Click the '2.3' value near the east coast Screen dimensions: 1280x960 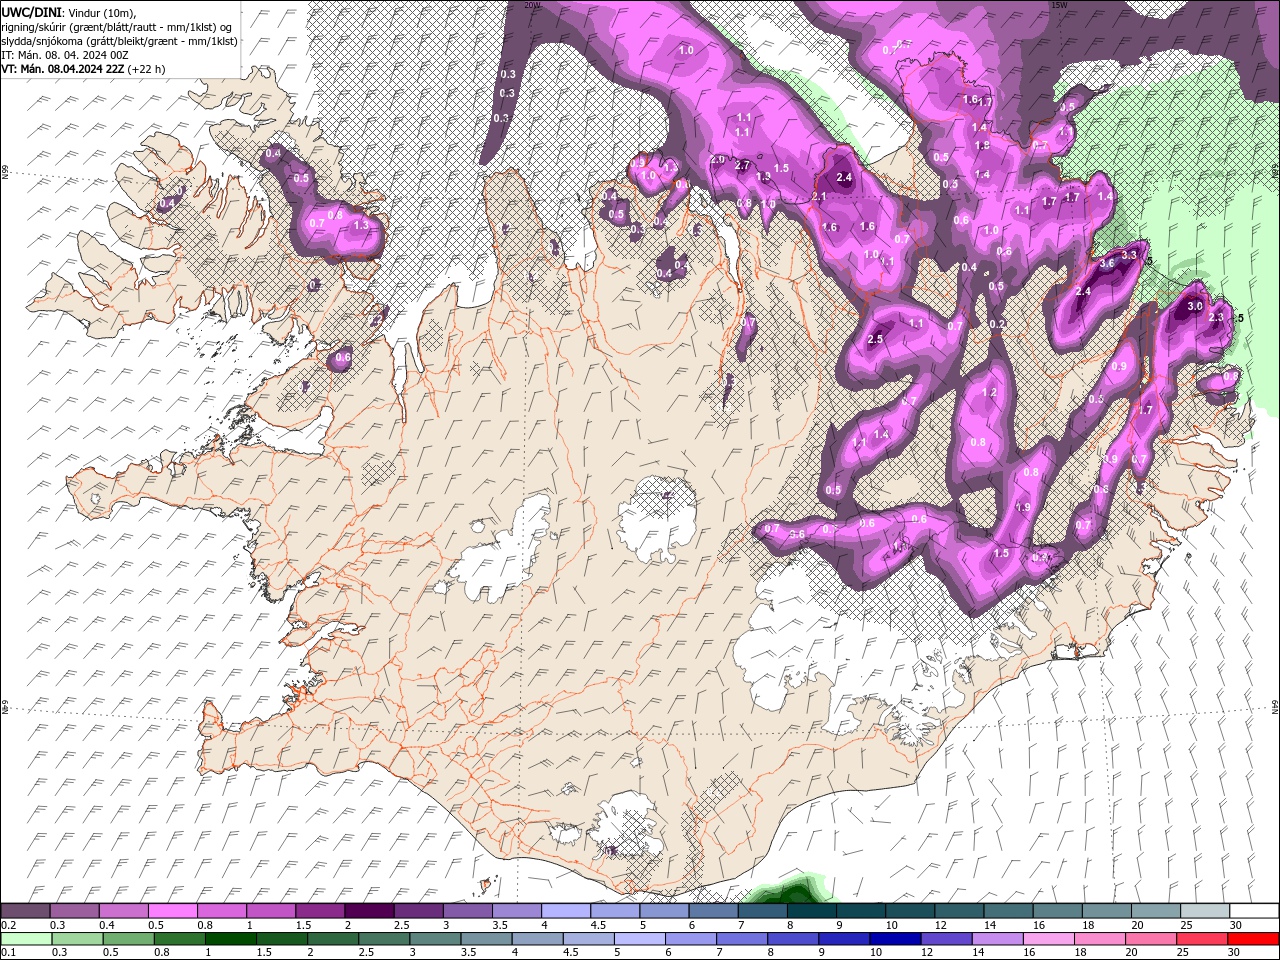(x=1216, y=317)
